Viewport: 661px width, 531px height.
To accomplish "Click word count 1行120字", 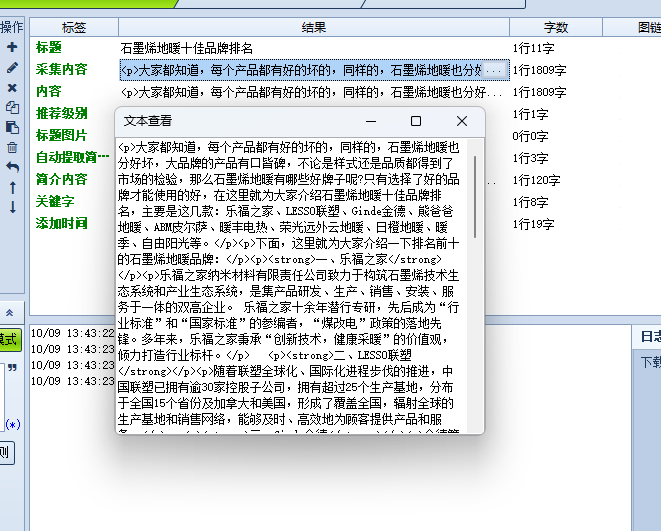I will point(536,180).
